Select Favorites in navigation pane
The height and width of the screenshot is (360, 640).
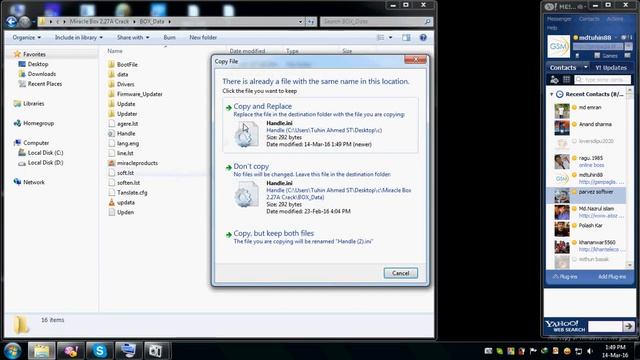click(x=34, y=54)
